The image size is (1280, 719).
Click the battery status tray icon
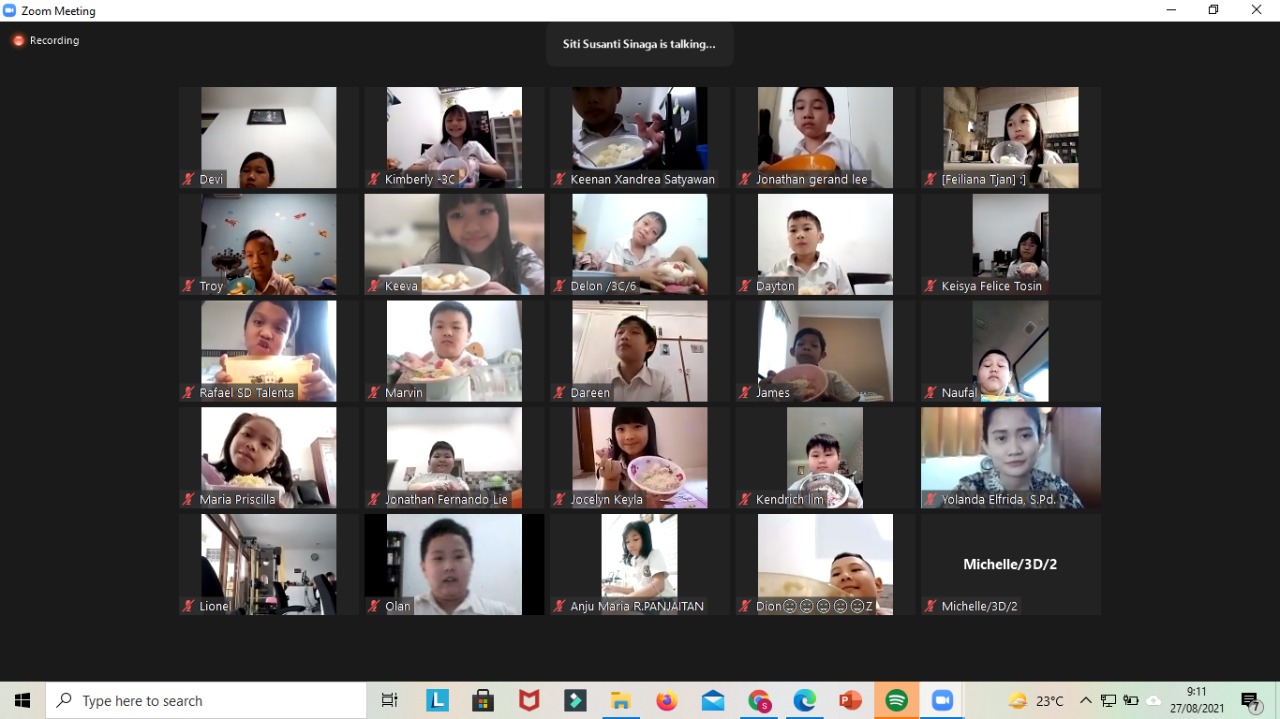tap(1131, 701)
